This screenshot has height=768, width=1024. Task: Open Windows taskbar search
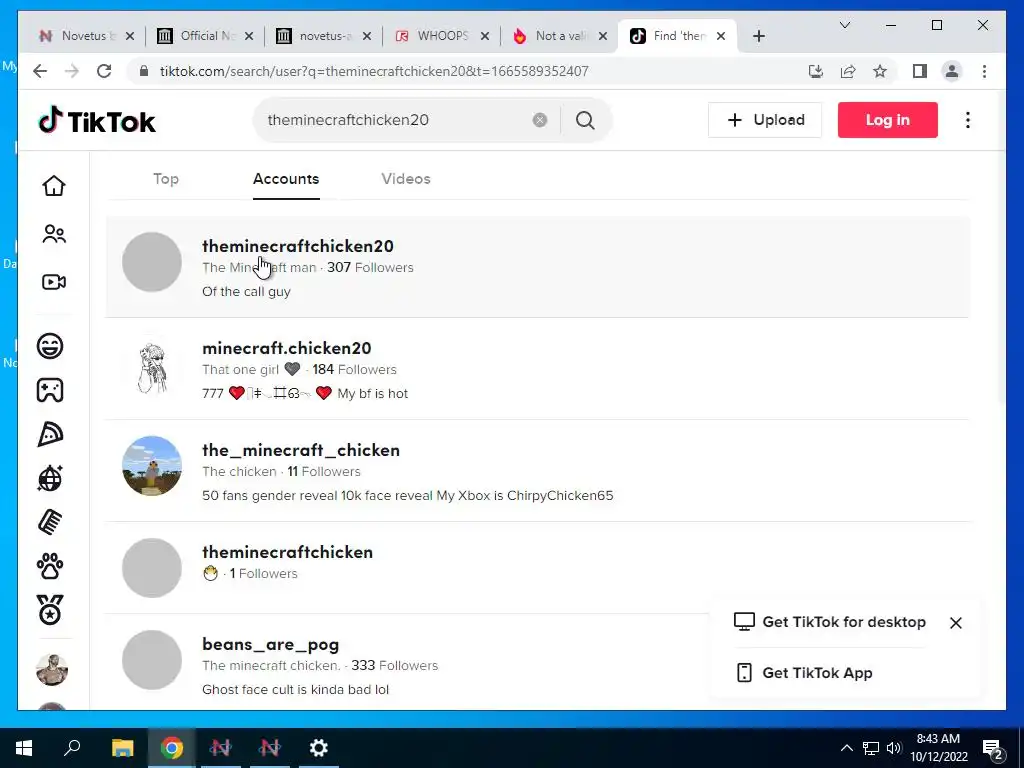point(72,748)
